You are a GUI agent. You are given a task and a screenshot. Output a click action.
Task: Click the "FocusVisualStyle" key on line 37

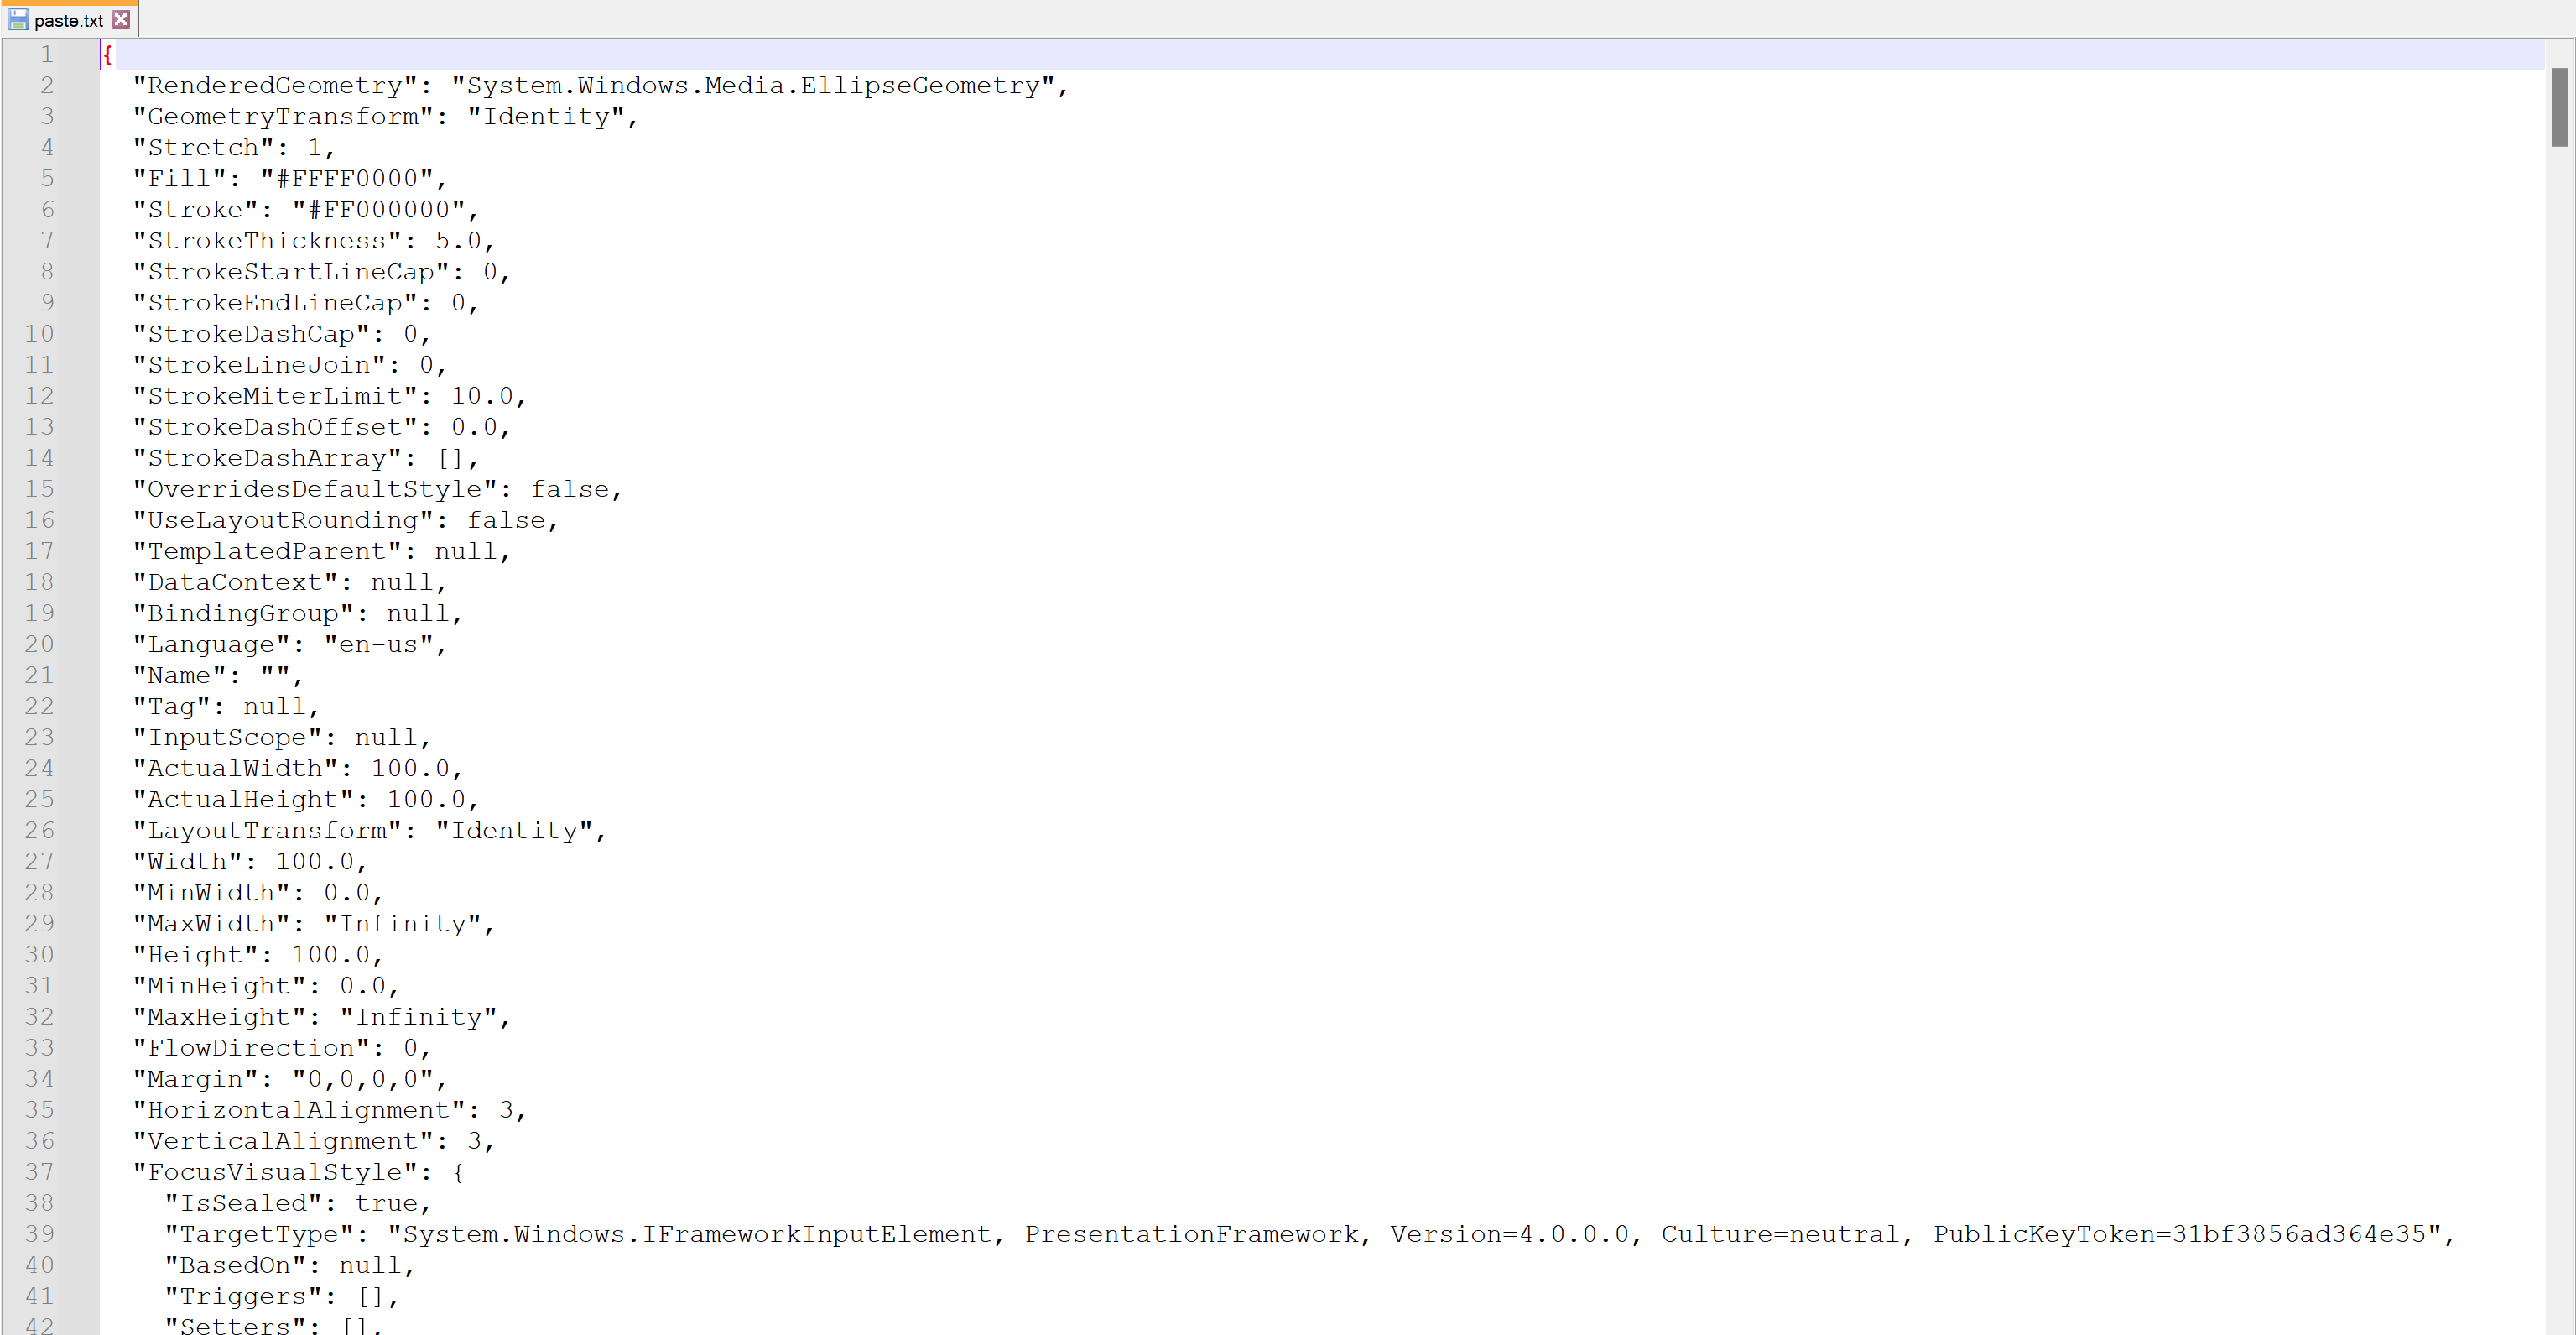275,1172
